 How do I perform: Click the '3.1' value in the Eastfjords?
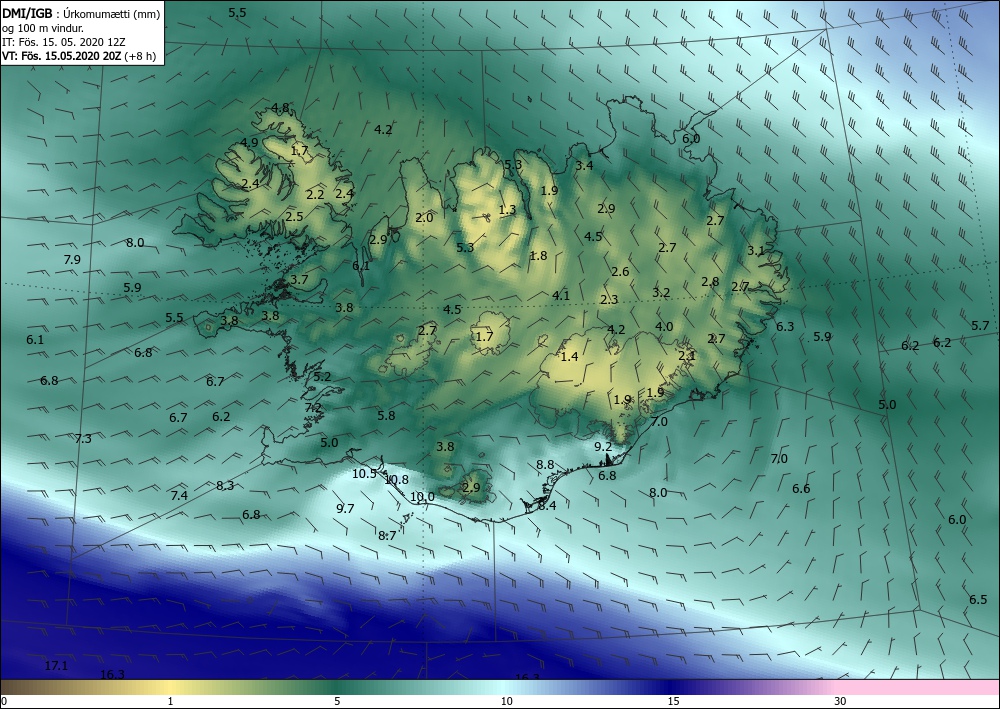(x=756, y=251)
